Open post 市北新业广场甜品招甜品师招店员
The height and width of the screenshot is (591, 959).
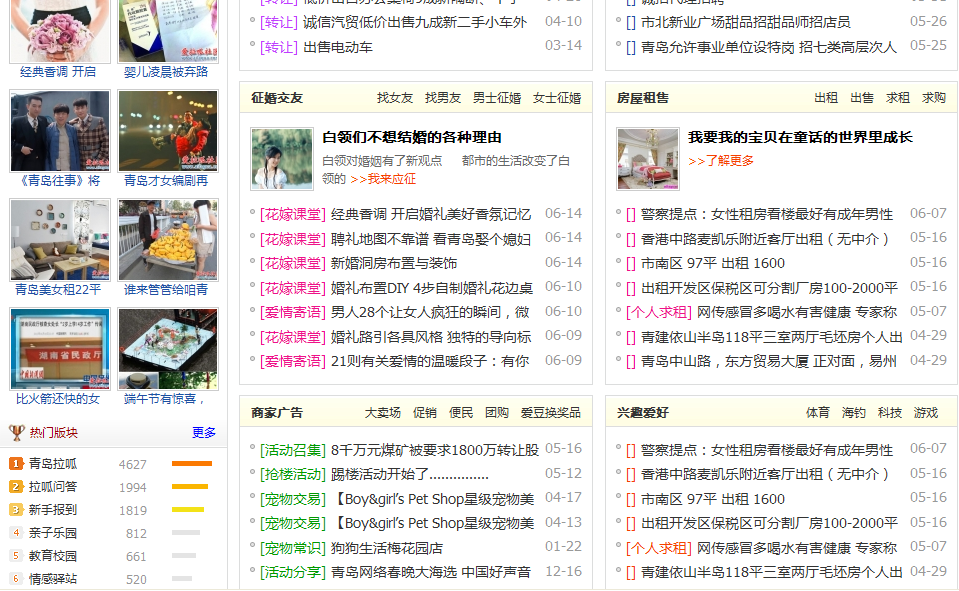(x=746, y=22)
